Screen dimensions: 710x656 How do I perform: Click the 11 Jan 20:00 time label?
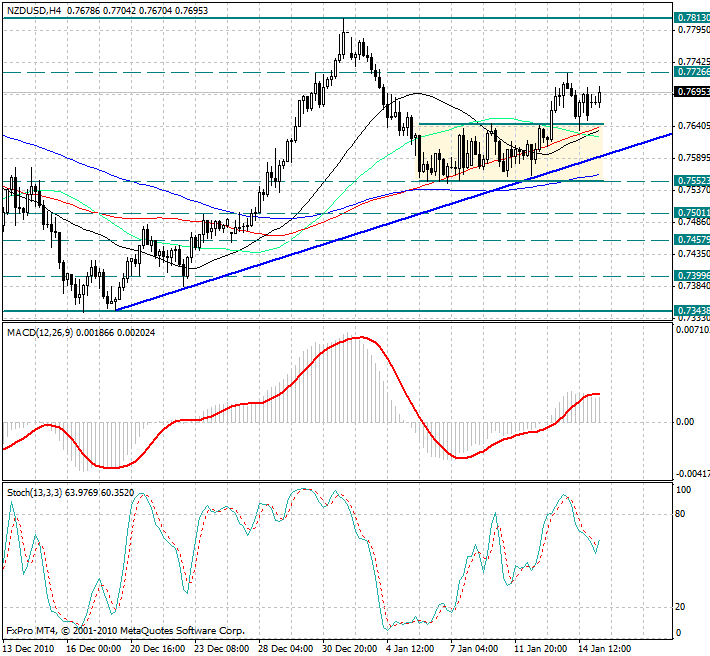click(542, 649)
